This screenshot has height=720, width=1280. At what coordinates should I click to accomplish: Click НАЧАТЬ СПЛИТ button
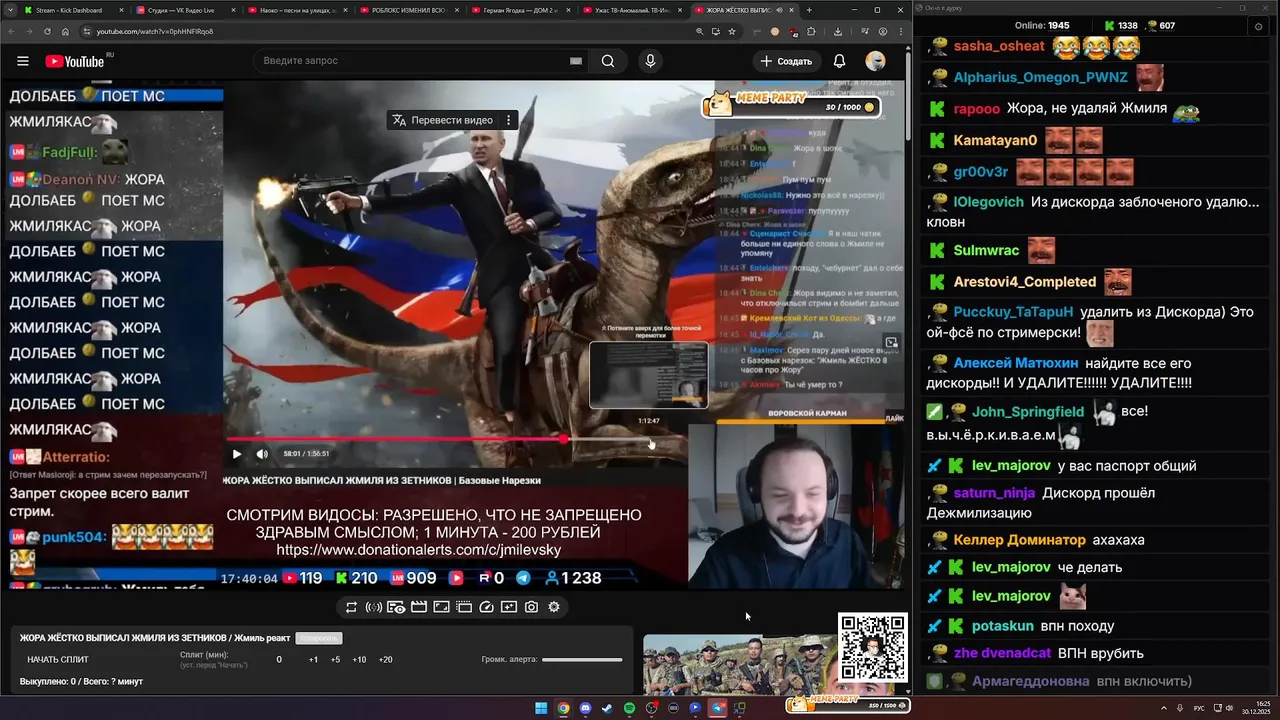pyautogui.click(x=58, y=660)
